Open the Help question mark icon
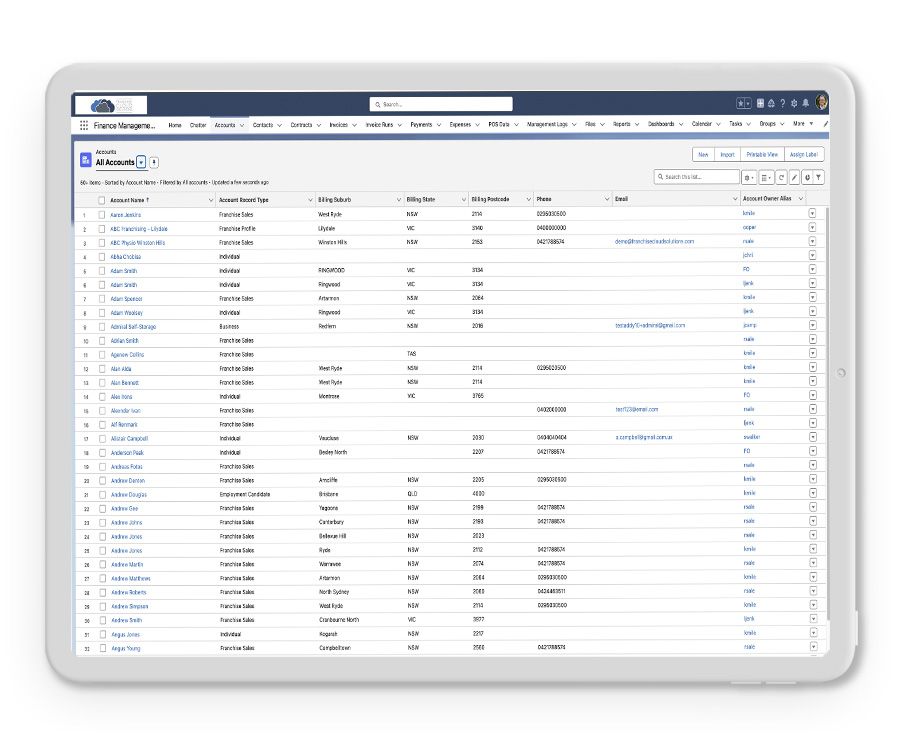The width and height of the screenshot is (900, 741). [x=782, y=103]
